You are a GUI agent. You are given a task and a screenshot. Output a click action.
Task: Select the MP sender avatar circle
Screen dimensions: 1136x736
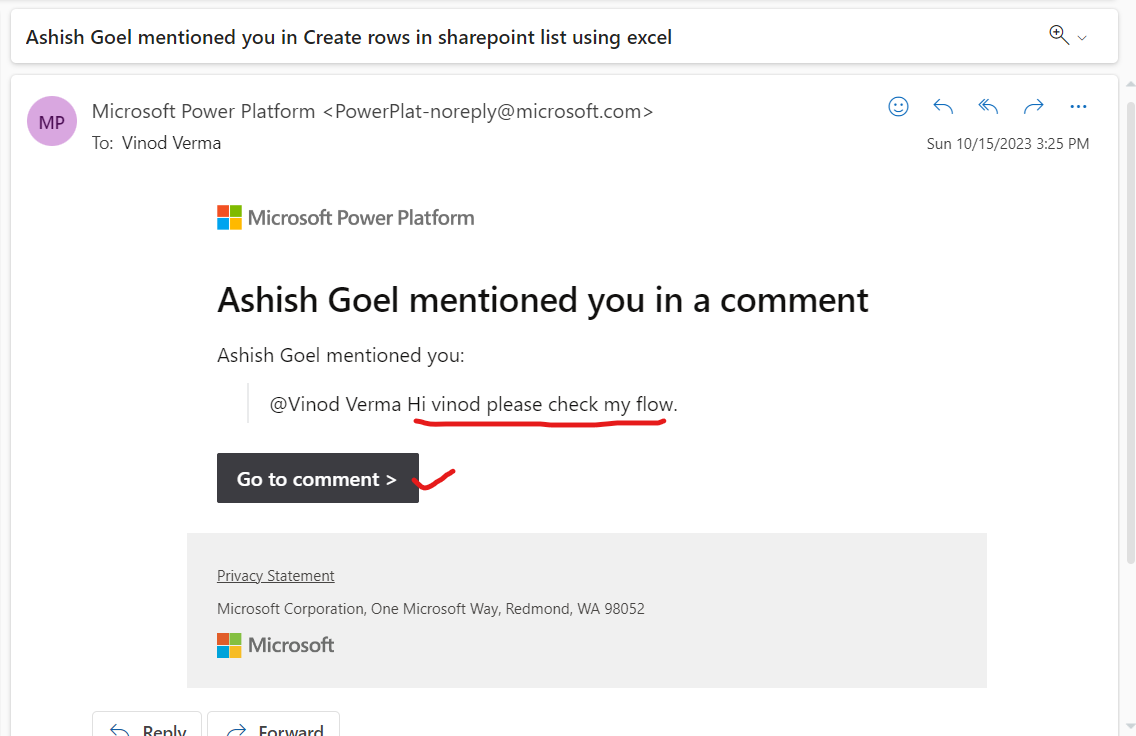[51, 120]
